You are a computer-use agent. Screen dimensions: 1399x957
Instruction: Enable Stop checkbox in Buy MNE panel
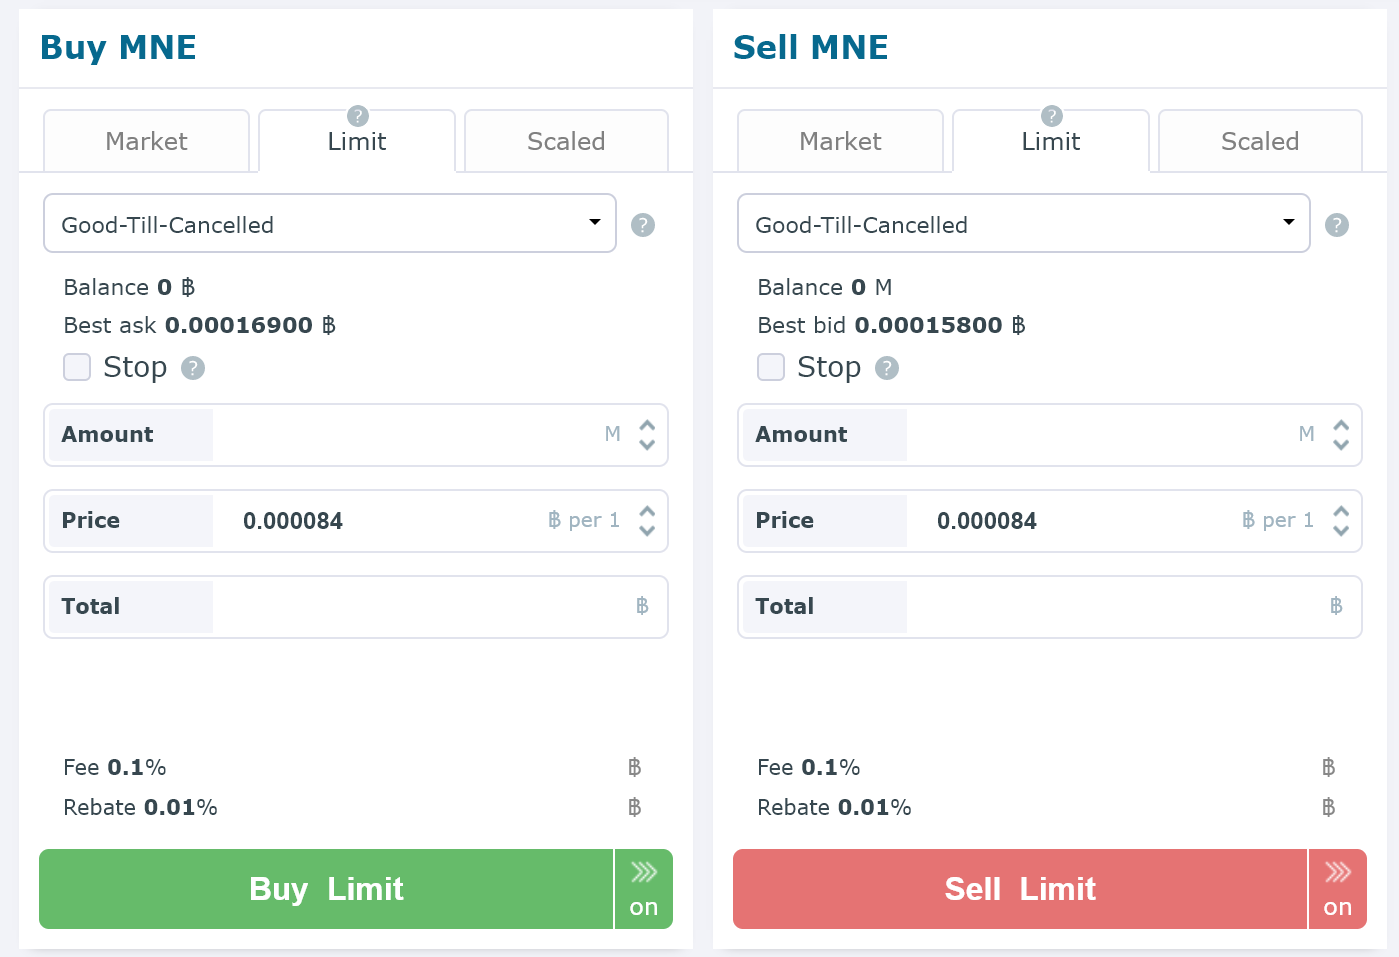(77, 367)
